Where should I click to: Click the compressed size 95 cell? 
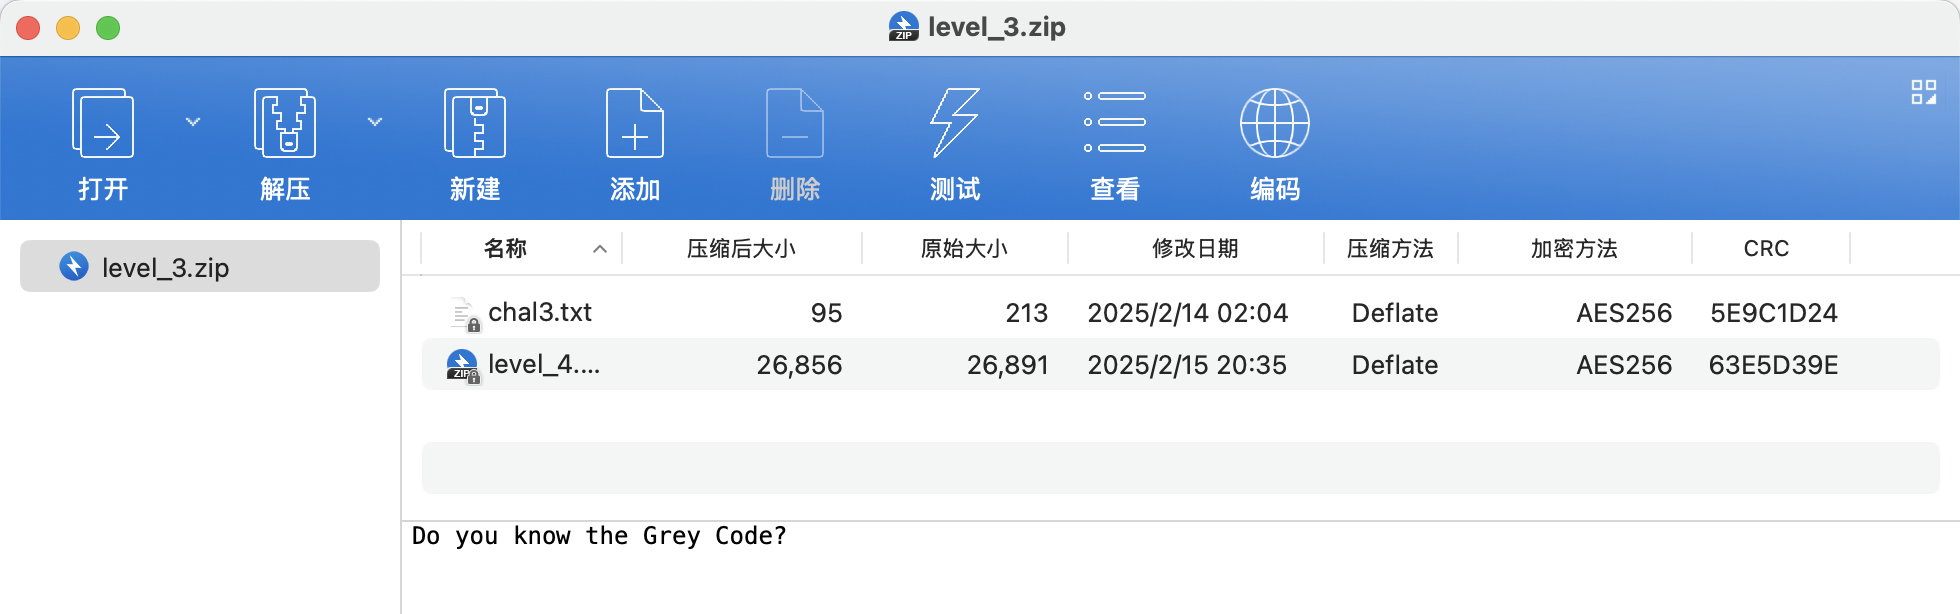pos(826,313)
